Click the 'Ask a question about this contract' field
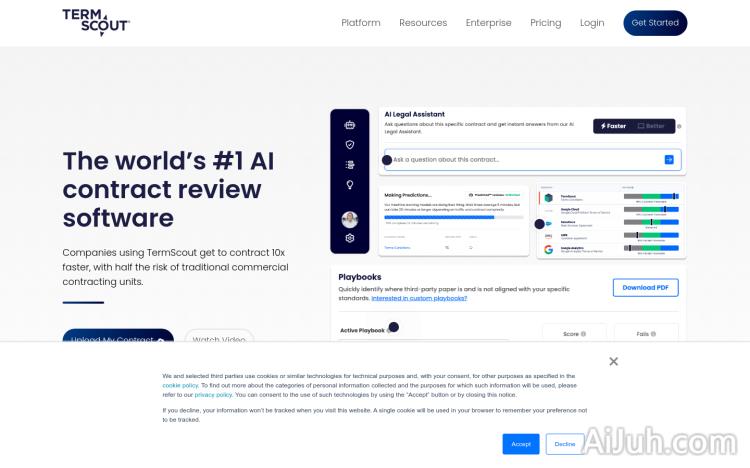 pos(525,159)
